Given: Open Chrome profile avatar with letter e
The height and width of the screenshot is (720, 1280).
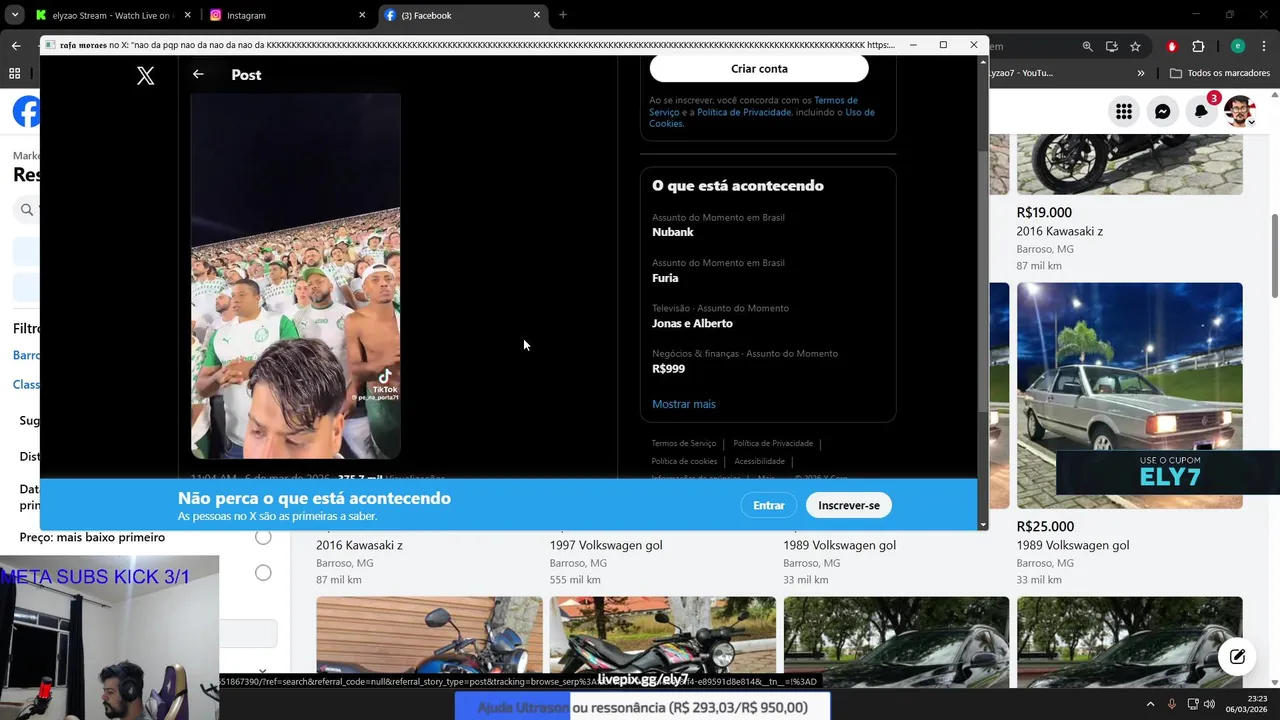Looking at the screenshot, I should (1238, 46).
